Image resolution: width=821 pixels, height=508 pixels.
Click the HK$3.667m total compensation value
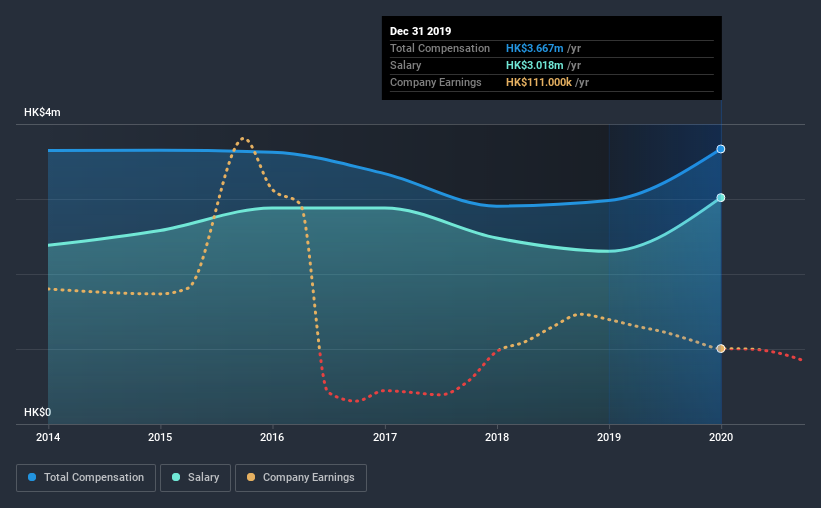[x=535, y=48]
